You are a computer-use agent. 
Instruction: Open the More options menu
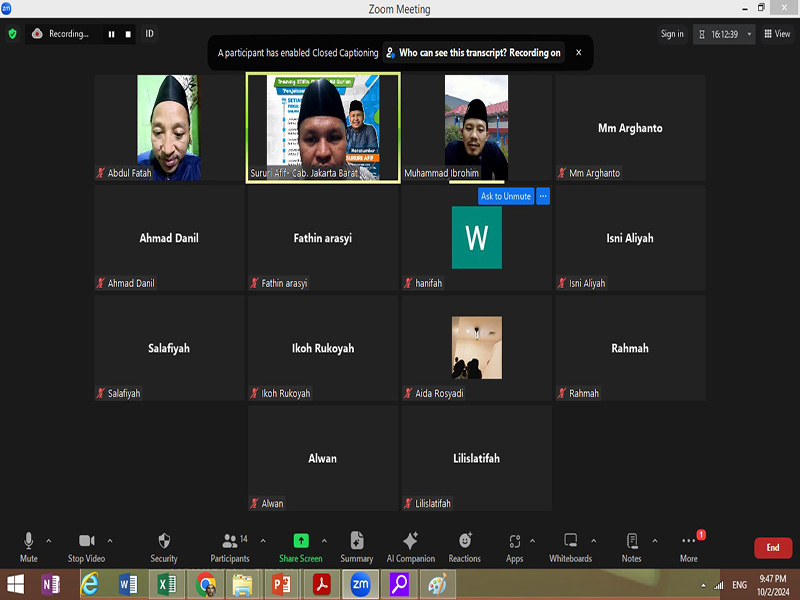coord(688,545)
